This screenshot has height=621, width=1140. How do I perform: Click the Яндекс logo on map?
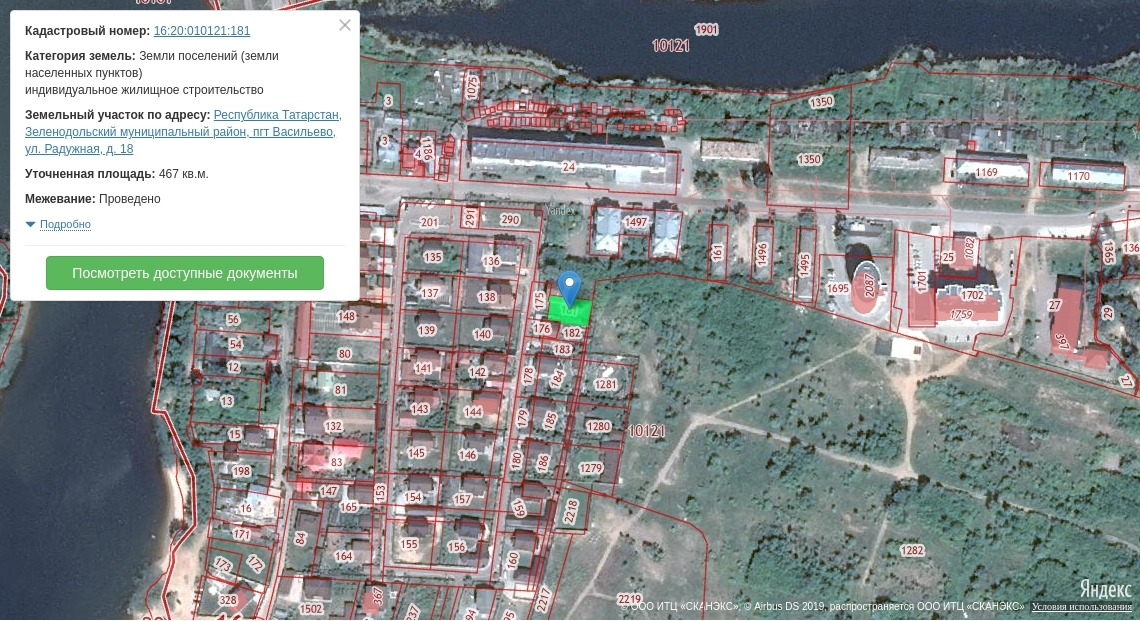click(x=1104, y=588)
